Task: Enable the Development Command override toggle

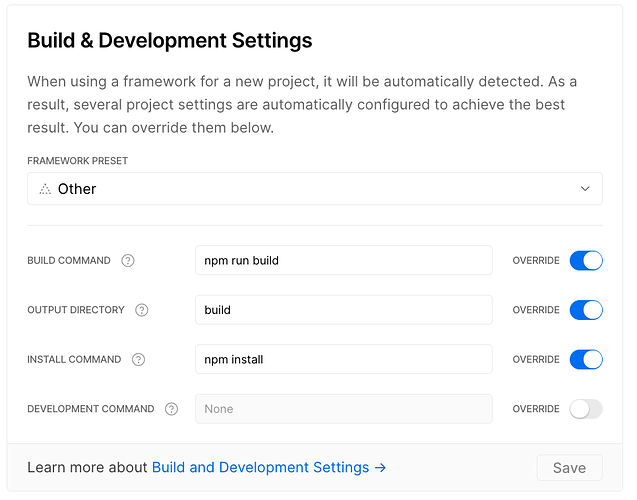Action: click(586, 409)
